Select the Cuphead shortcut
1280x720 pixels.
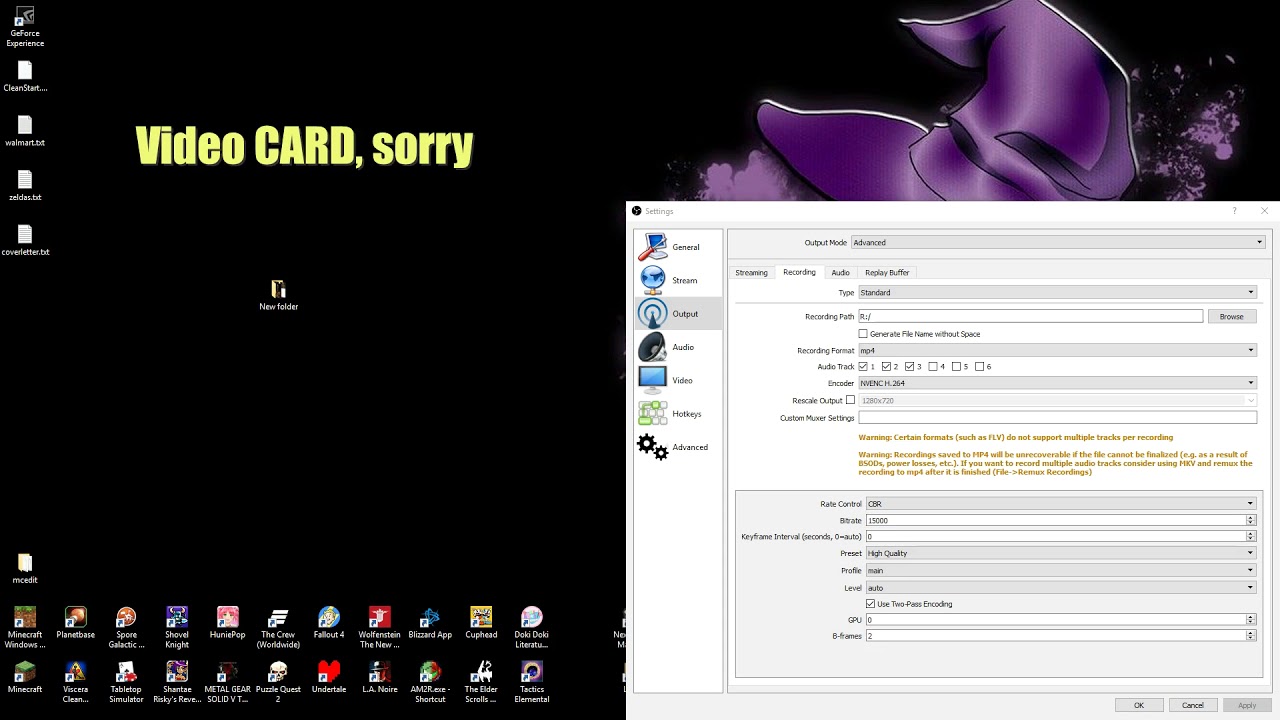tap(481, 624)
